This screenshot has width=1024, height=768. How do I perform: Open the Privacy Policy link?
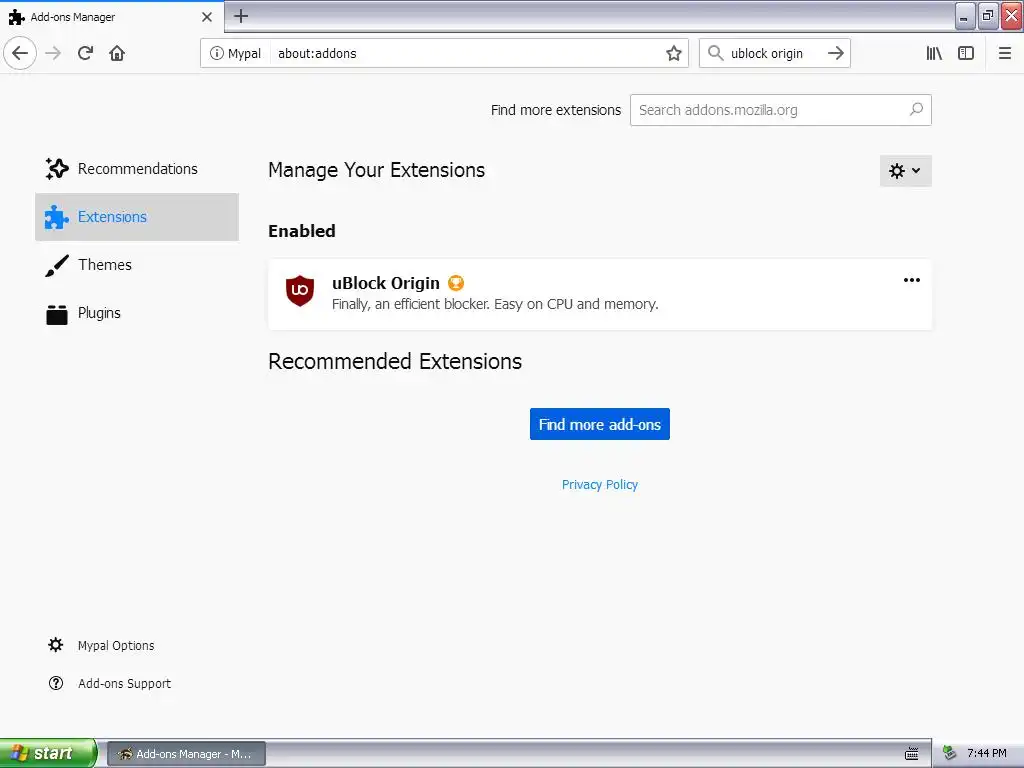(600, 485)
